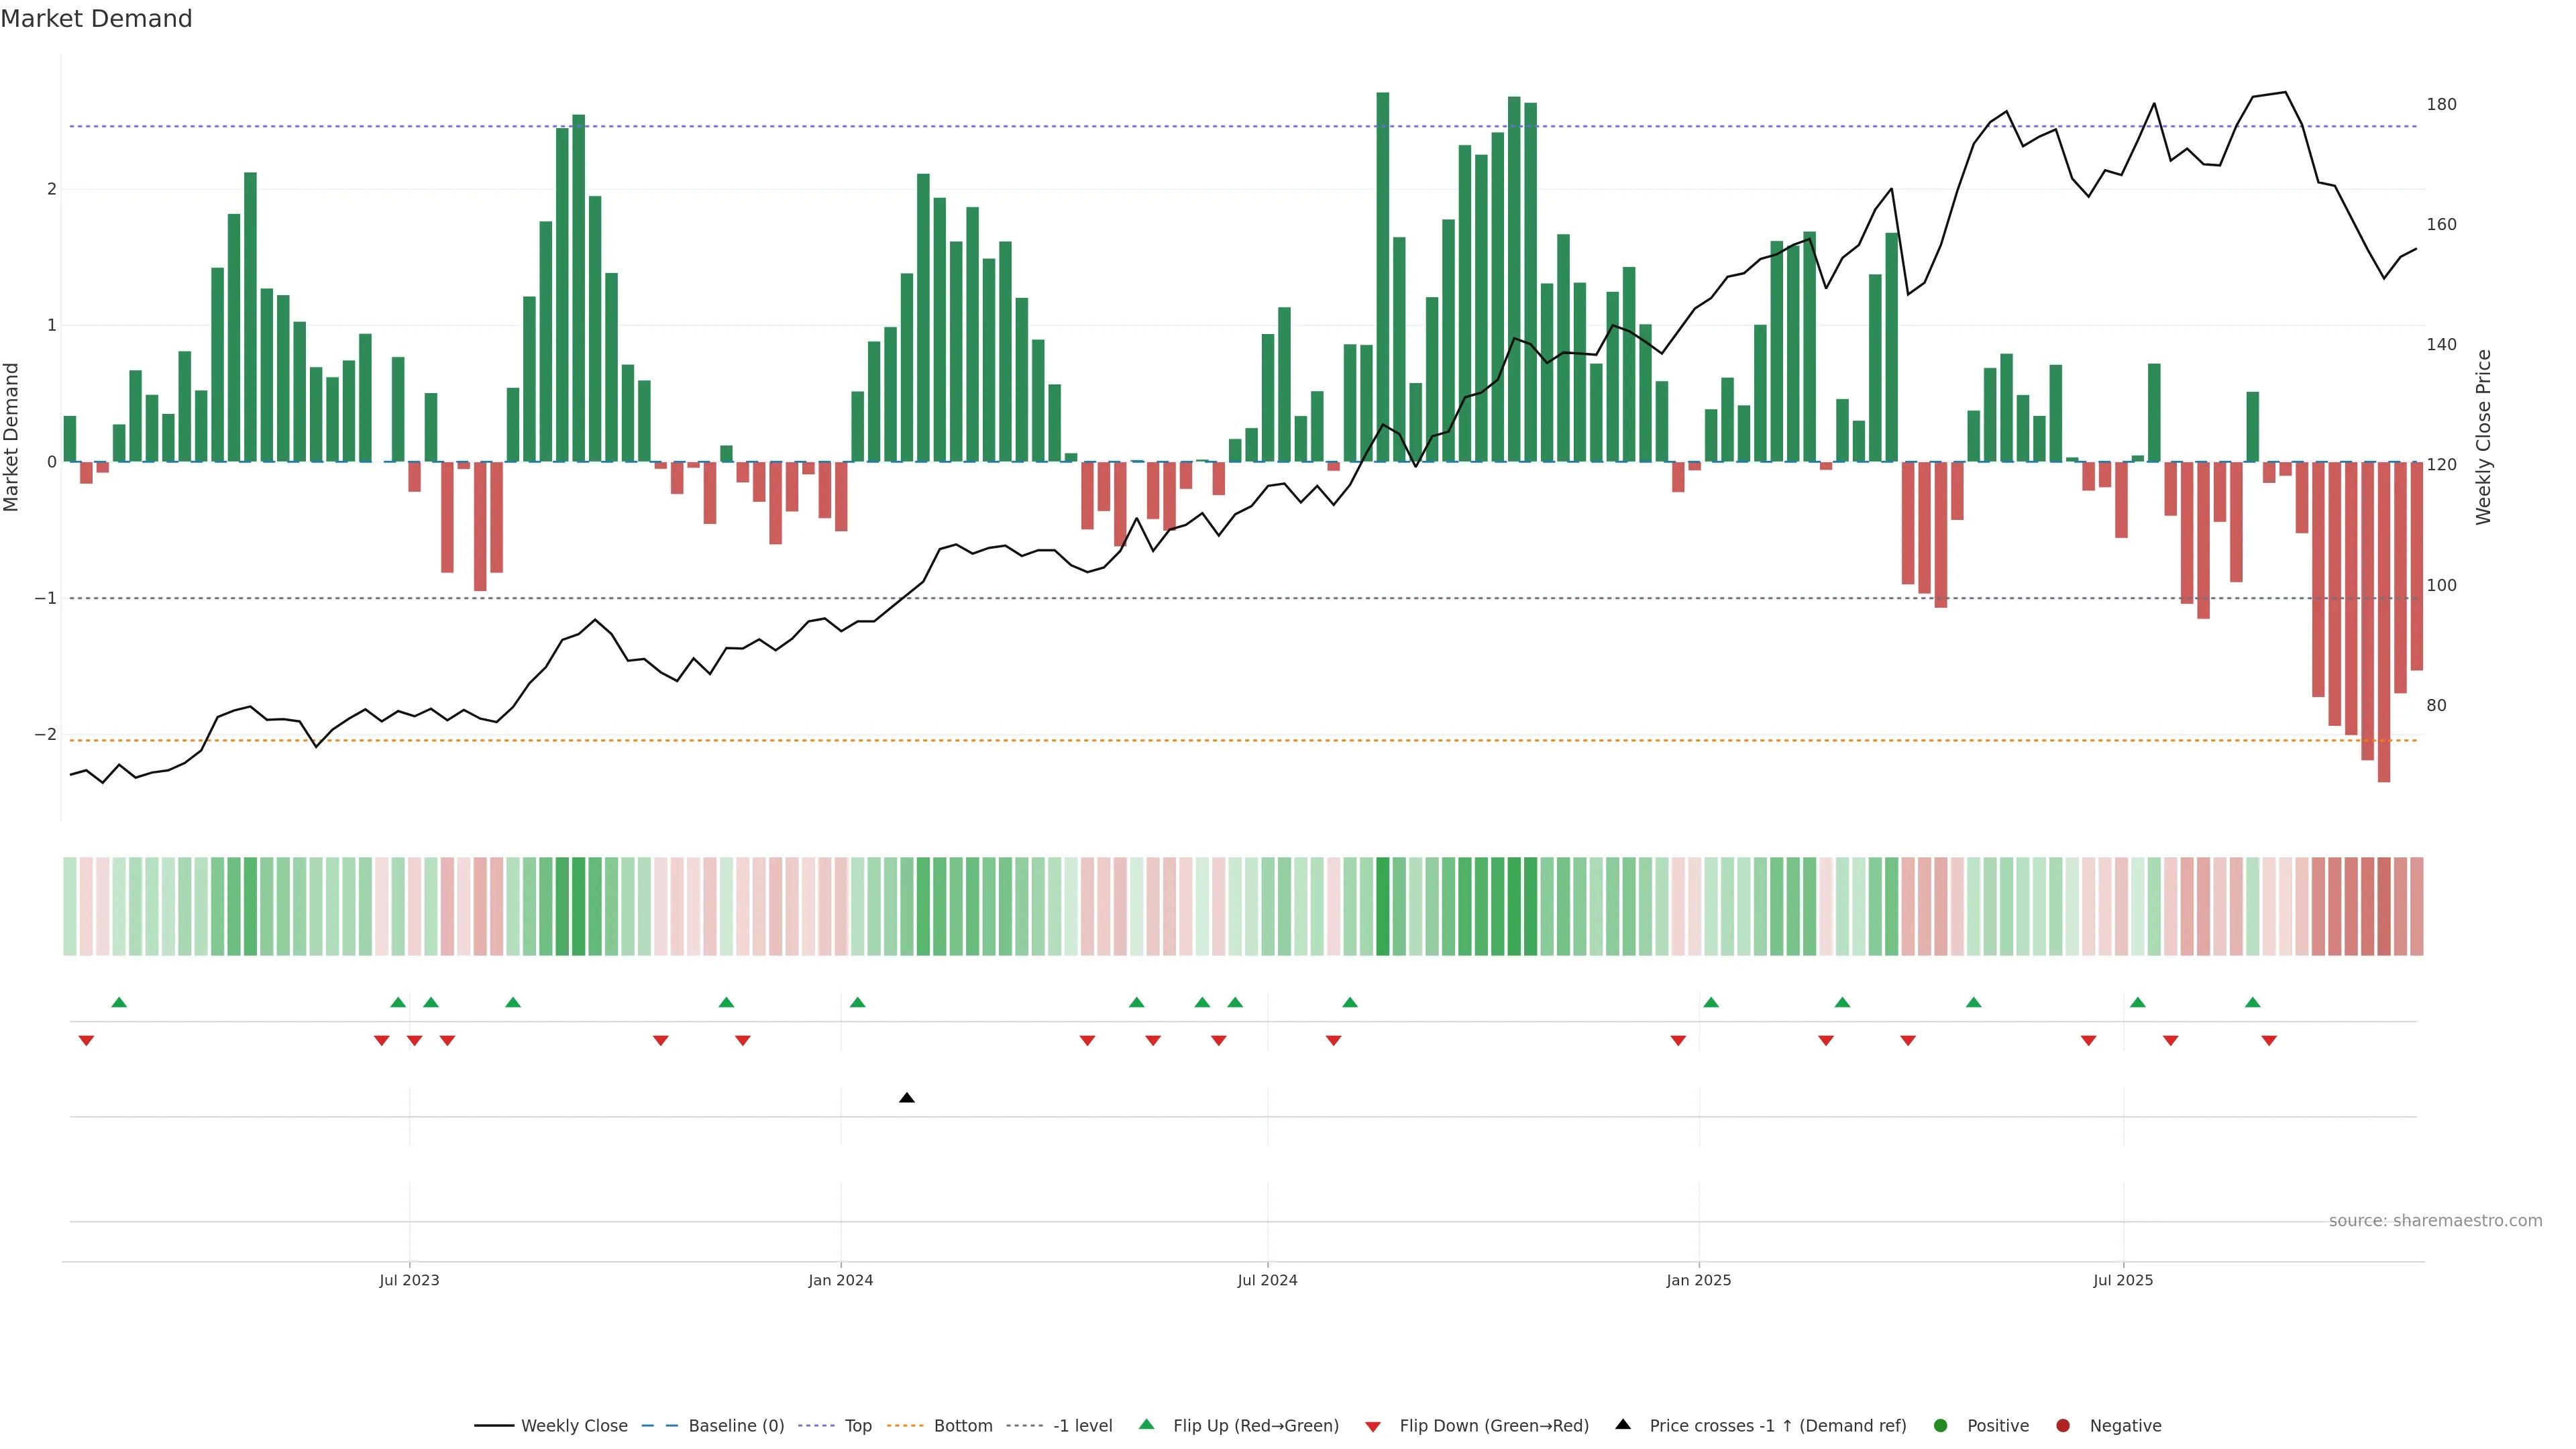Click the Jul 2023 axis label

click(409, 1280)
